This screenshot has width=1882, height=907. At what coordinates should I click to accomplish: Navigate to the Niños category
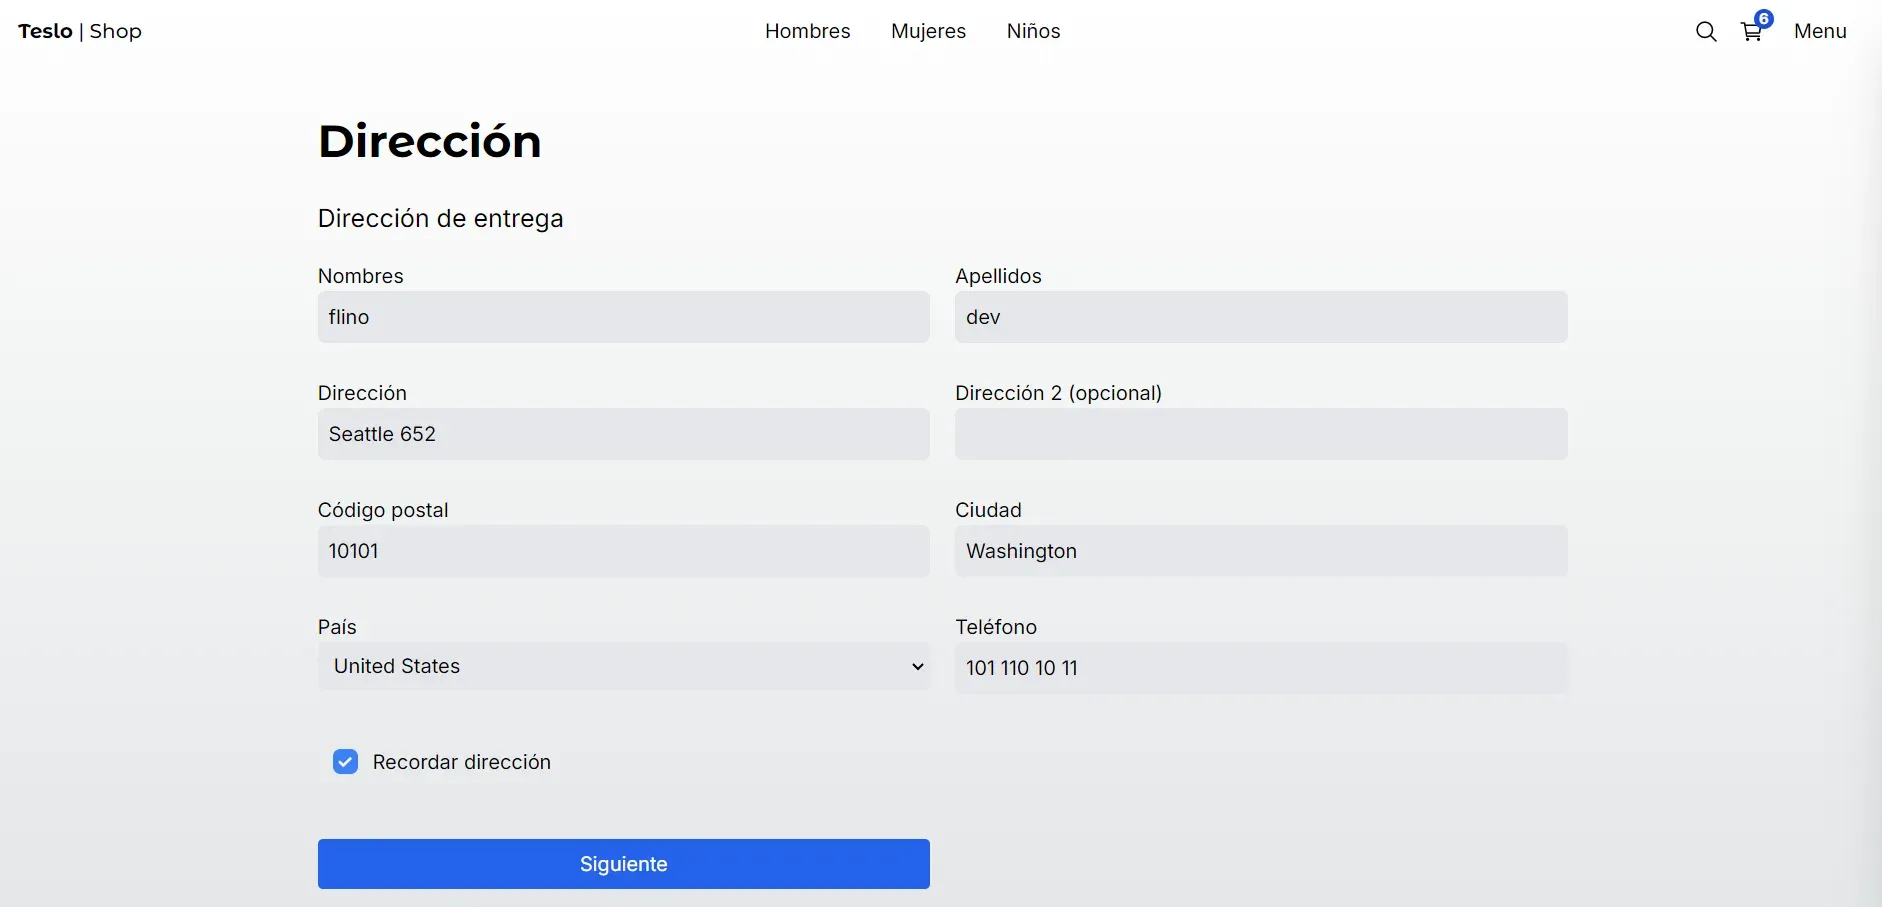tap(1033, 31)
